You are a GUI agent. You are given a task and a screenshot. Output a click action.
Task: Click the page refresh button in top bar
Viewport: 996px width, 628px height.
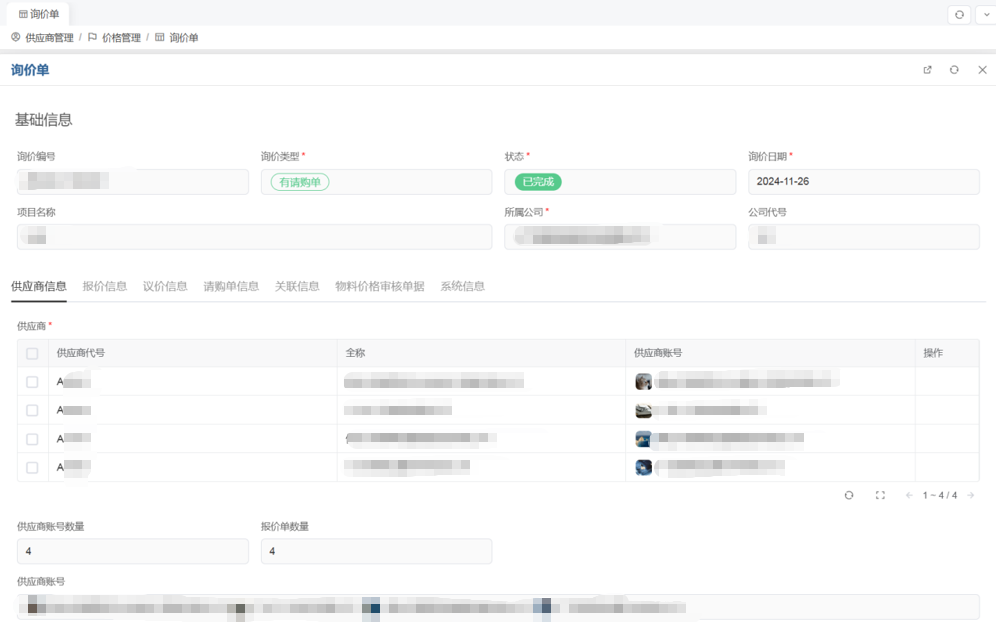(x=959, y=14)
